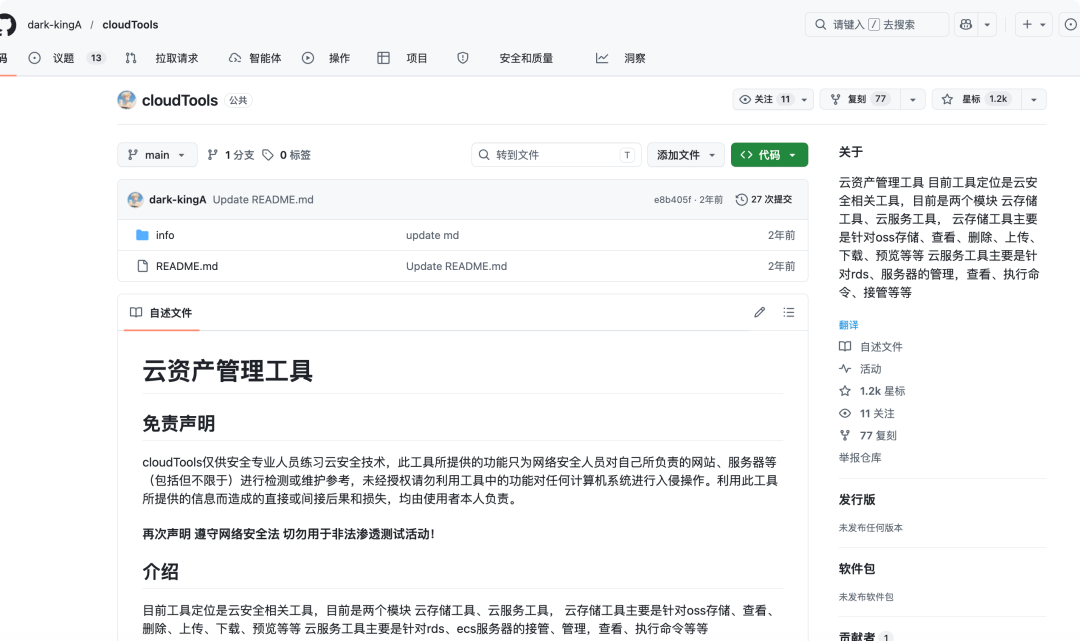Image resolution: width=1080 pixels, height=641 pixels.
Task: Select the 自述文件 tab with book icon
Action: point(161,313)
